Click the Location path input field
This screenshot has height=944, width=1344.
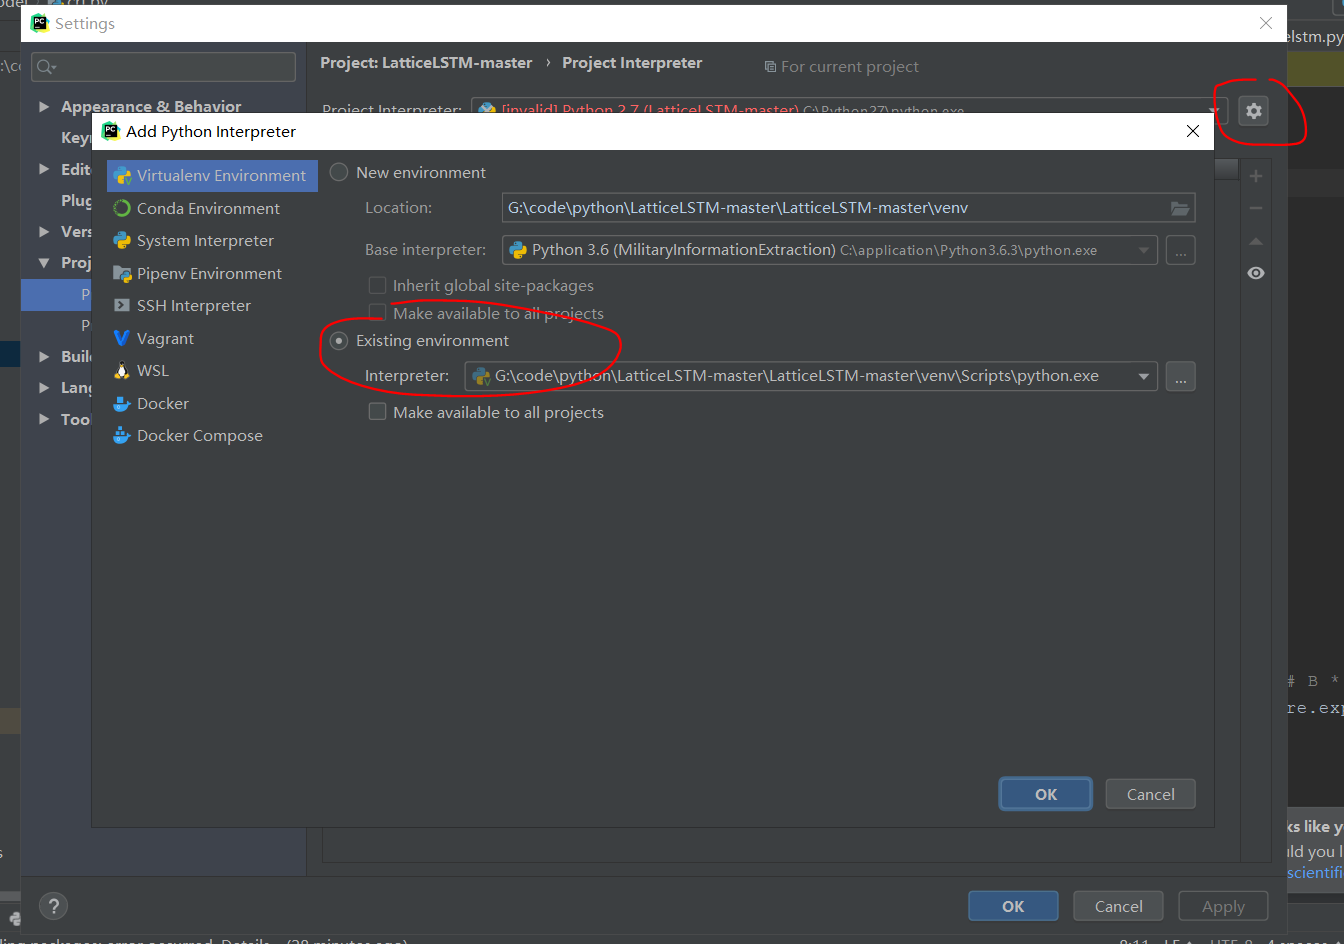tap(849, 208)
